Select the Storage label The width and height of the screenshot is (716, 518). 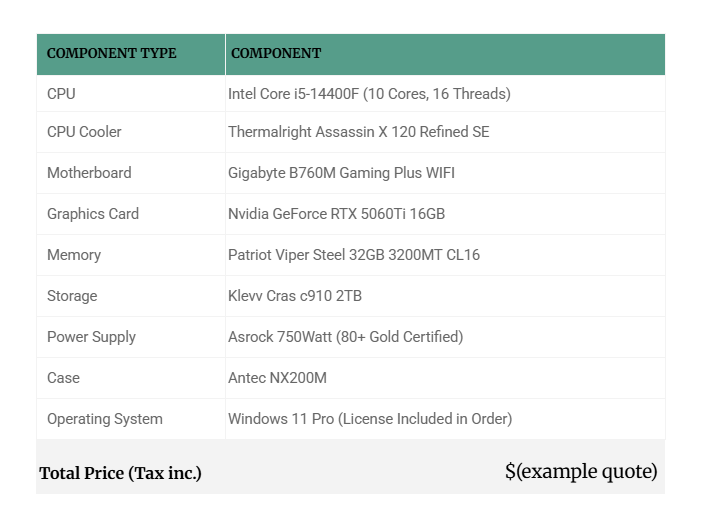pyautogui.click(x=72, y=296)
